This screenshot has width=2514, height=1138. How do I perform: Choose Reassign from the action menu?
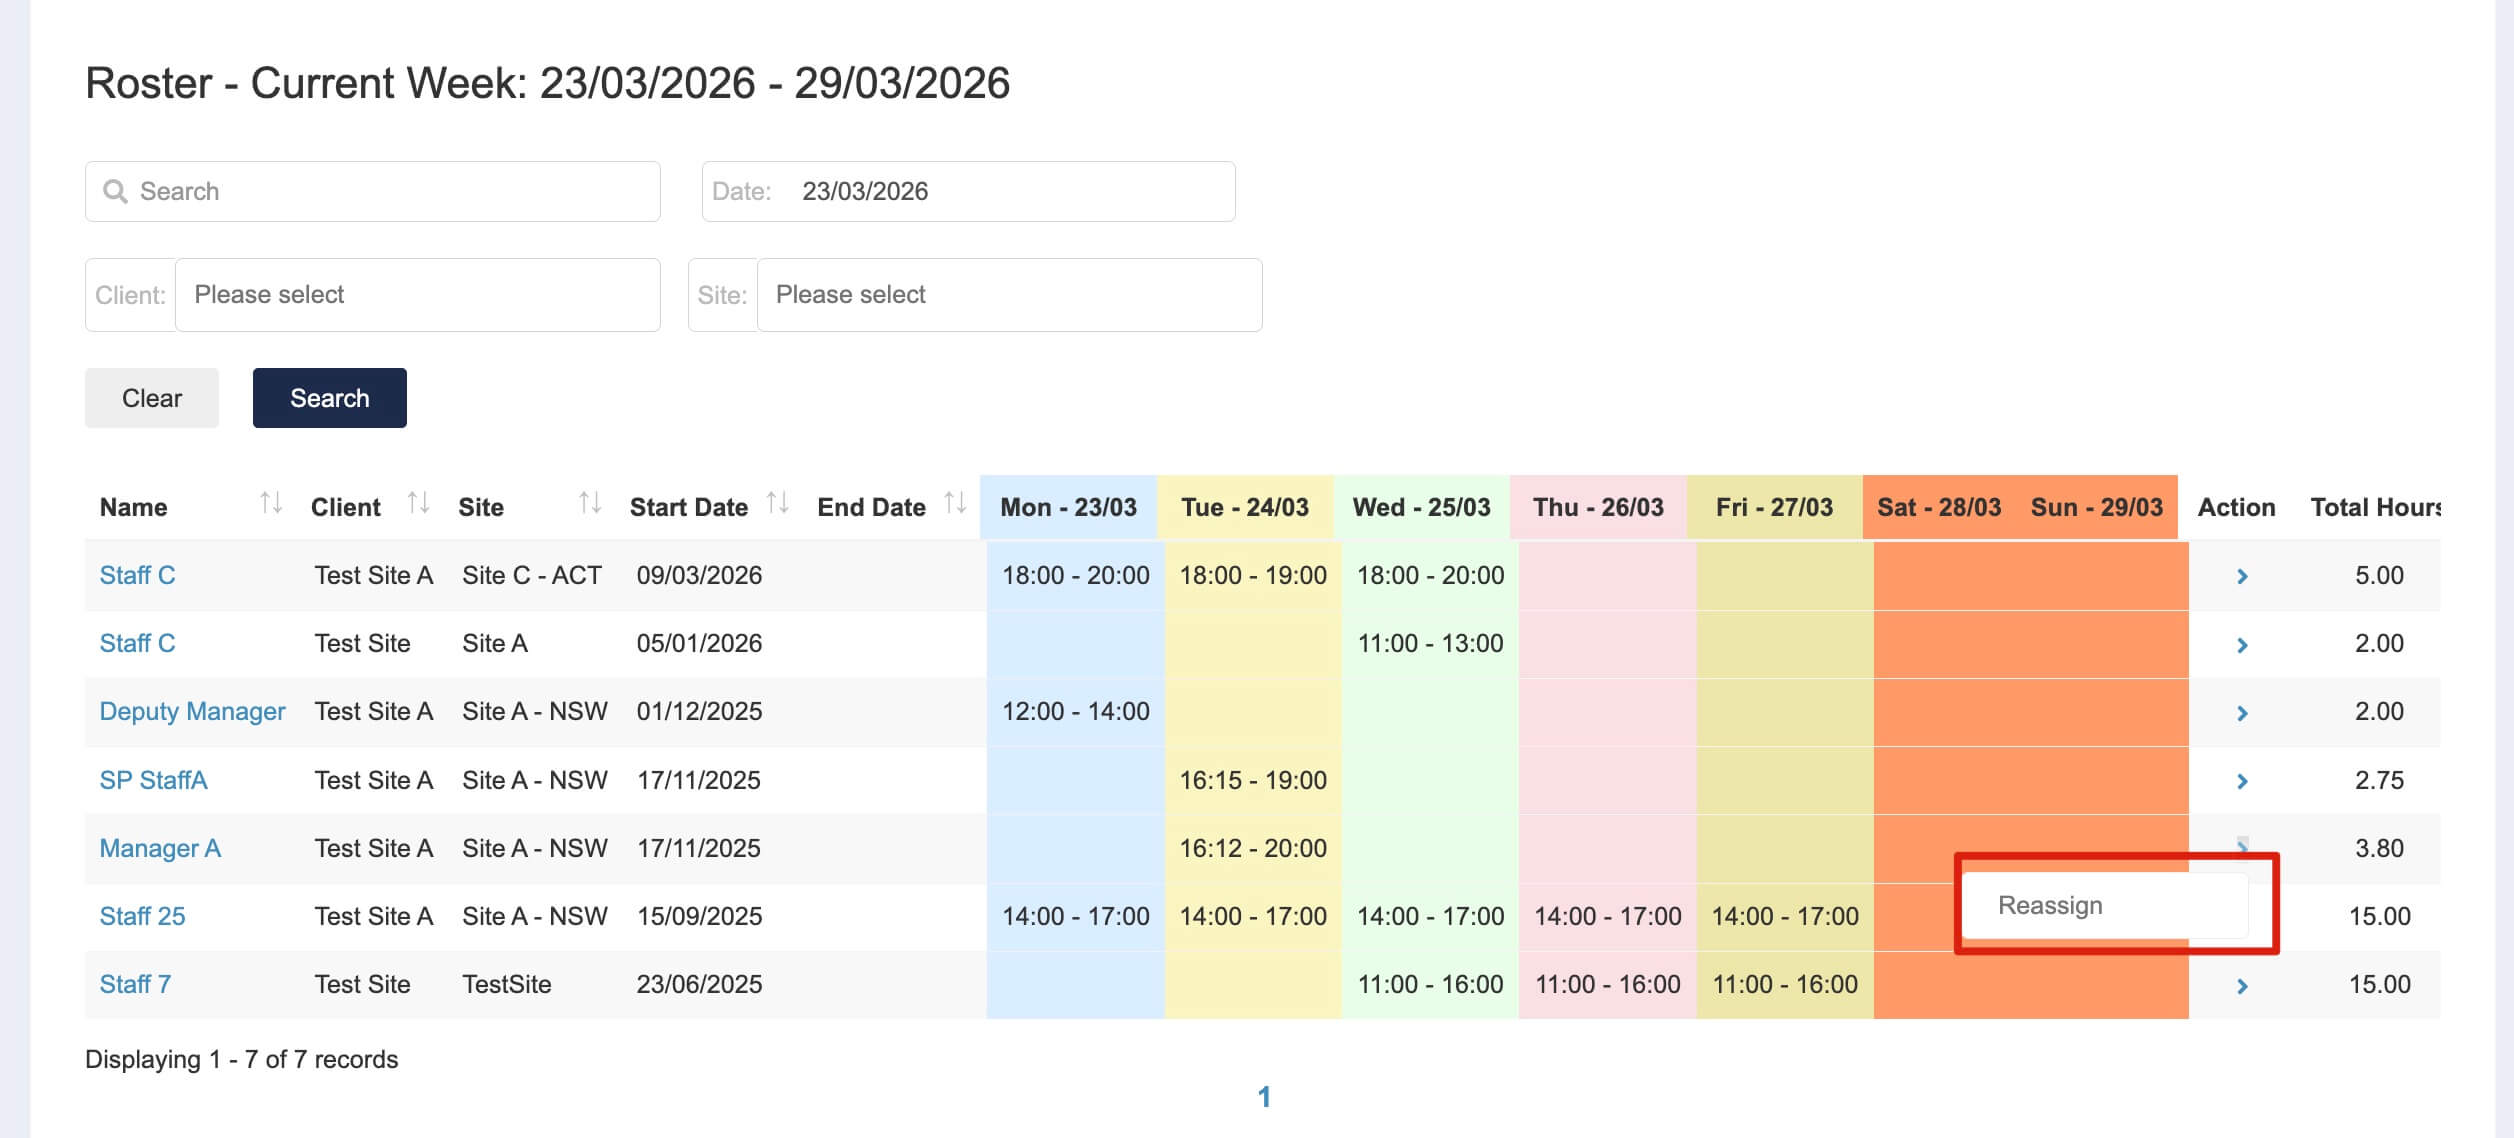(2050, 906)
